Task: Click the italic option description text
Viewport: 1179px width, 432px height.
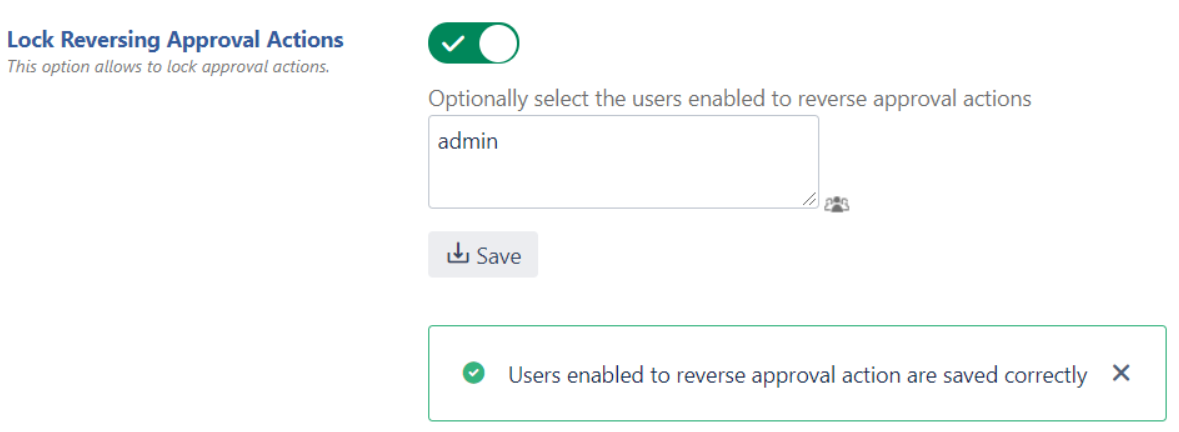Action: (168, 66)
